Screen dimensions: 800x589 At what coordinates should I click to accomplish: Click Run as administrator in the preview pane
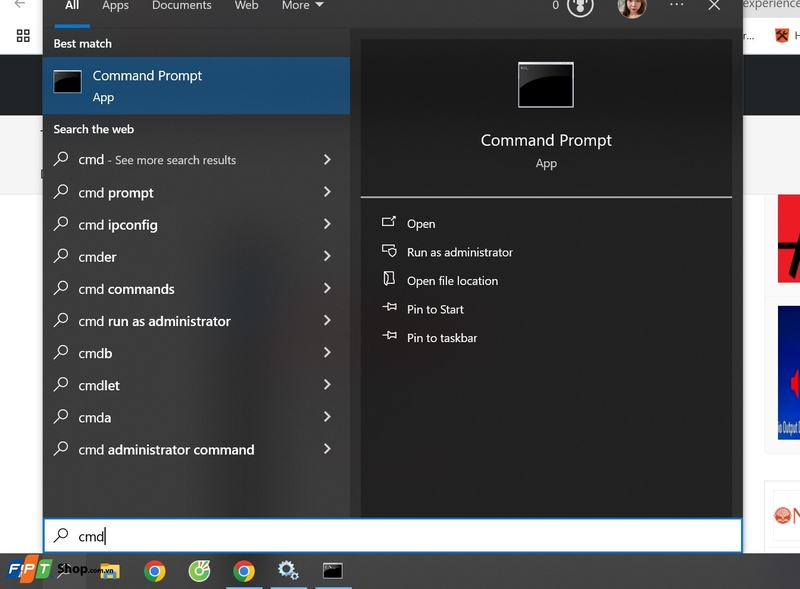459,253
